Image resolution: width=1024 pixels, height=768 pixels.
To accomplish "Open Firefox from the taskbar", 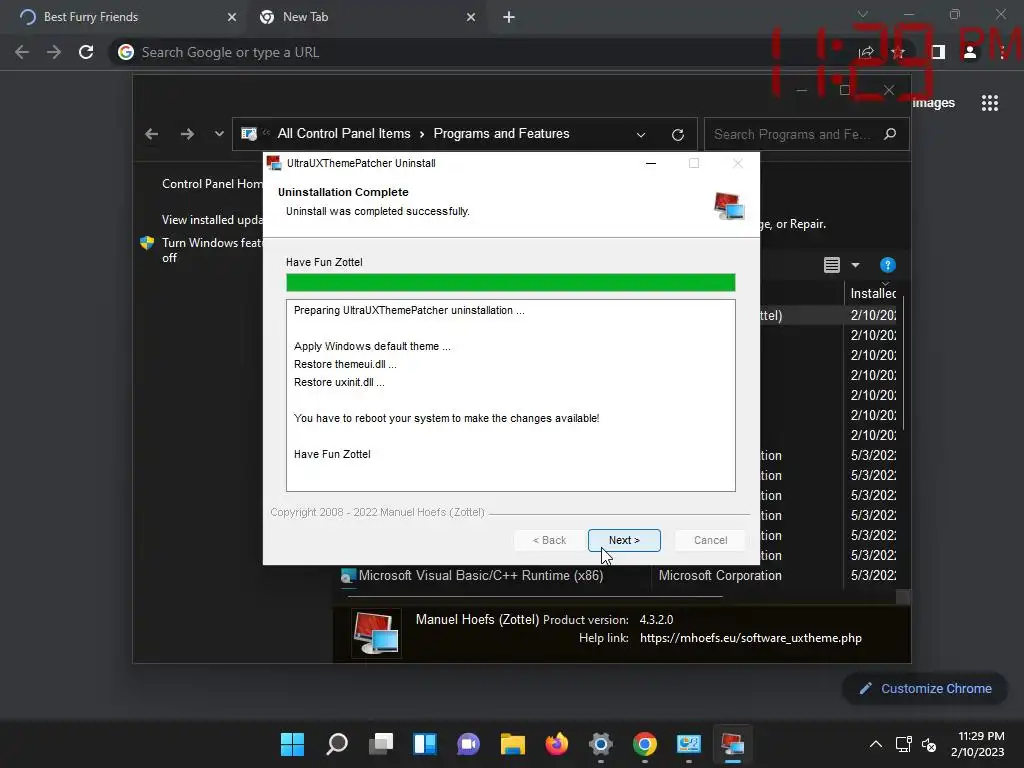I will (556, 744).
